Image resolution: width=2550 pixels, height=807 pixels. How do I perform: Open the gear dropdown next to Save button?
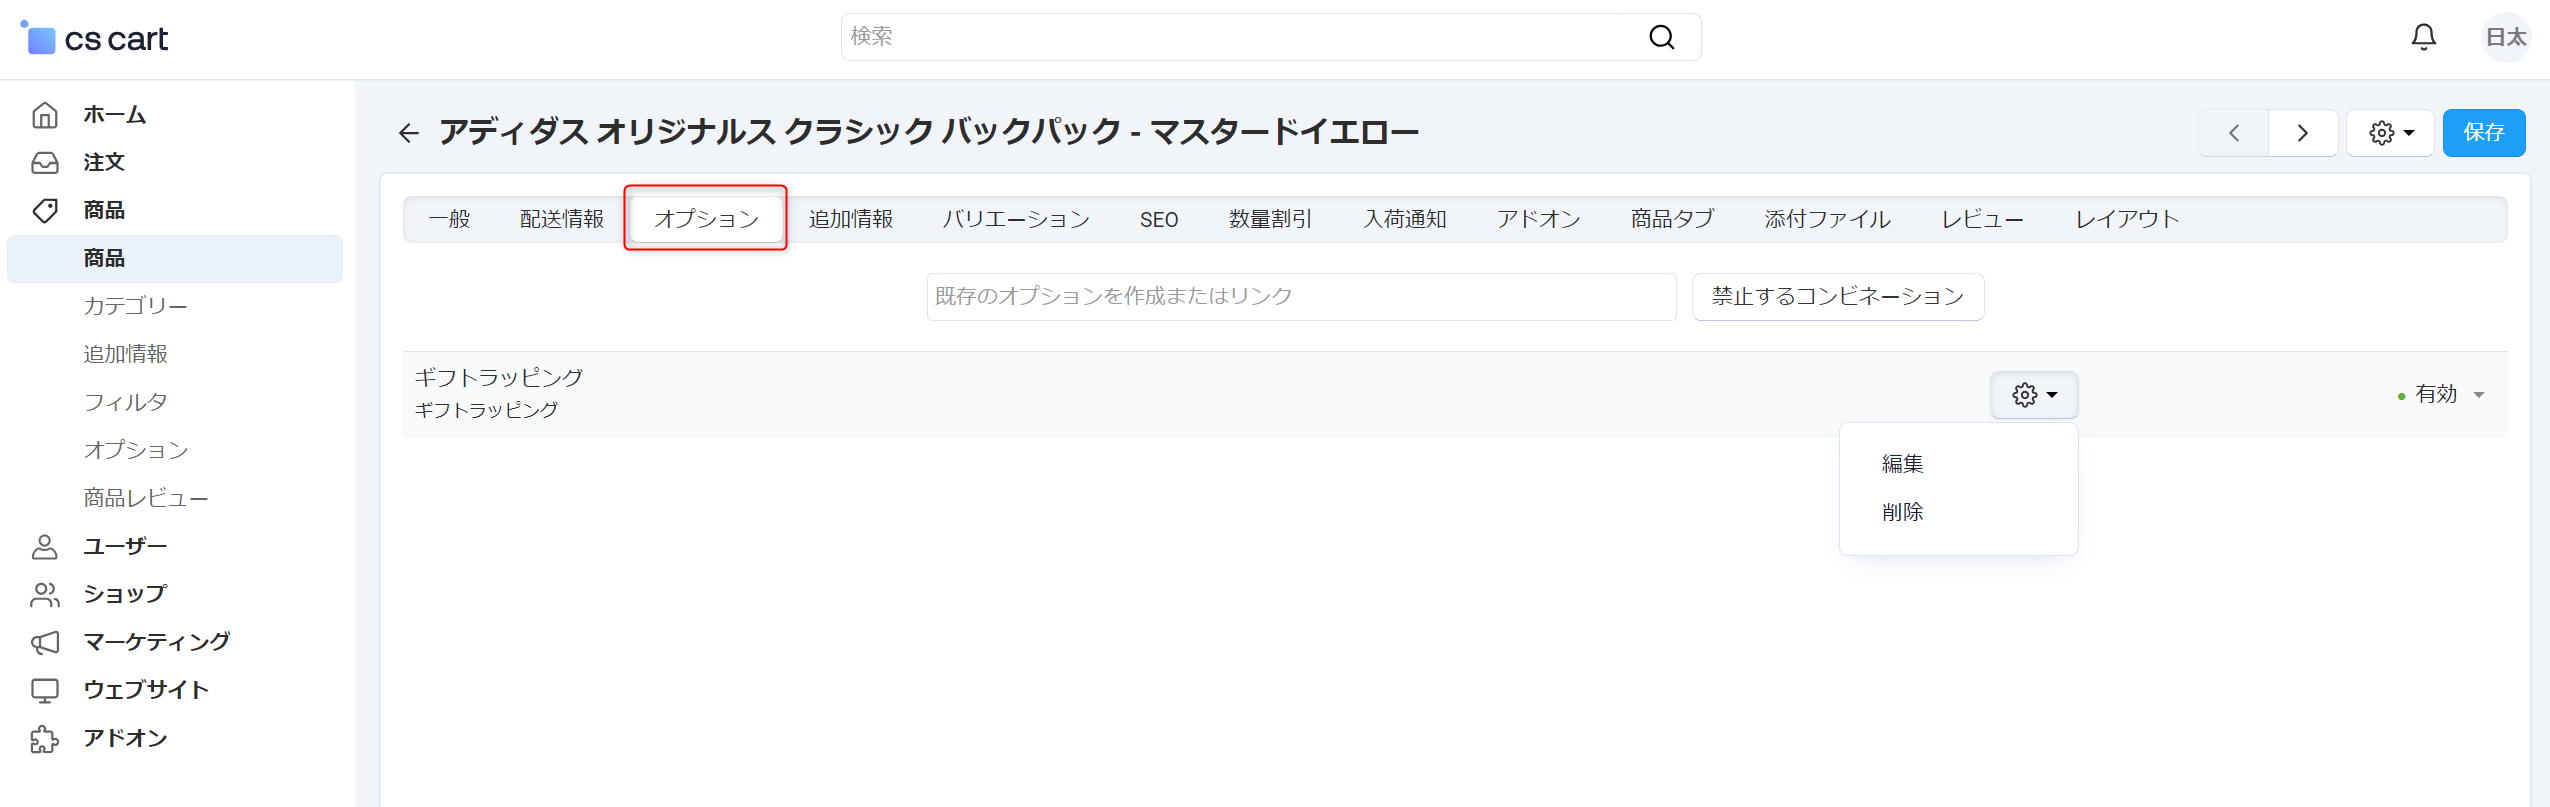click(2390, 133)
